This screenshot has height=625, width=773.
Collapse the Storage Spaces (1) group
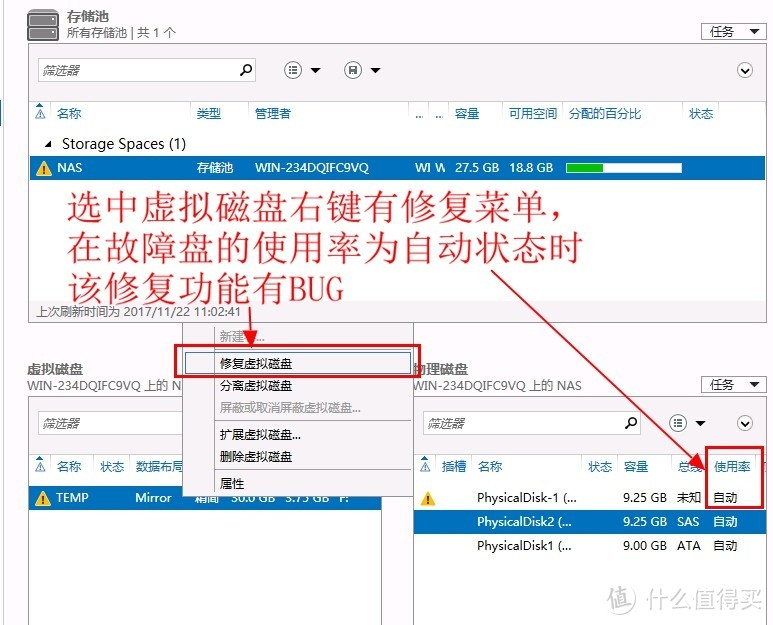(48, 144)
